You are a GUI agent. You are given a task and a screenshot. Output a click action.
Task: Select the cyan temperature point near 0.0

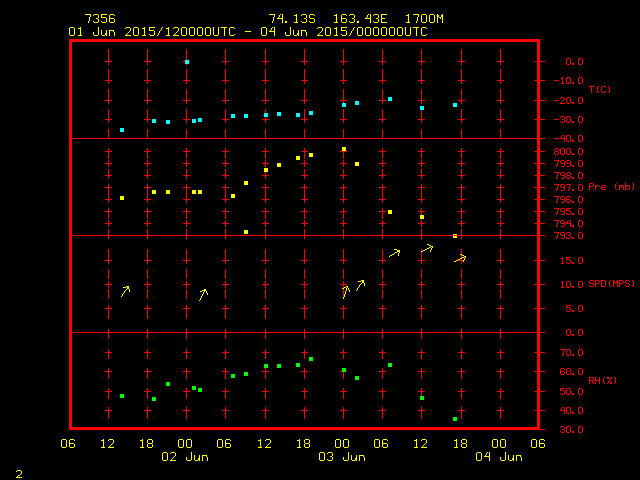point(187,62)
